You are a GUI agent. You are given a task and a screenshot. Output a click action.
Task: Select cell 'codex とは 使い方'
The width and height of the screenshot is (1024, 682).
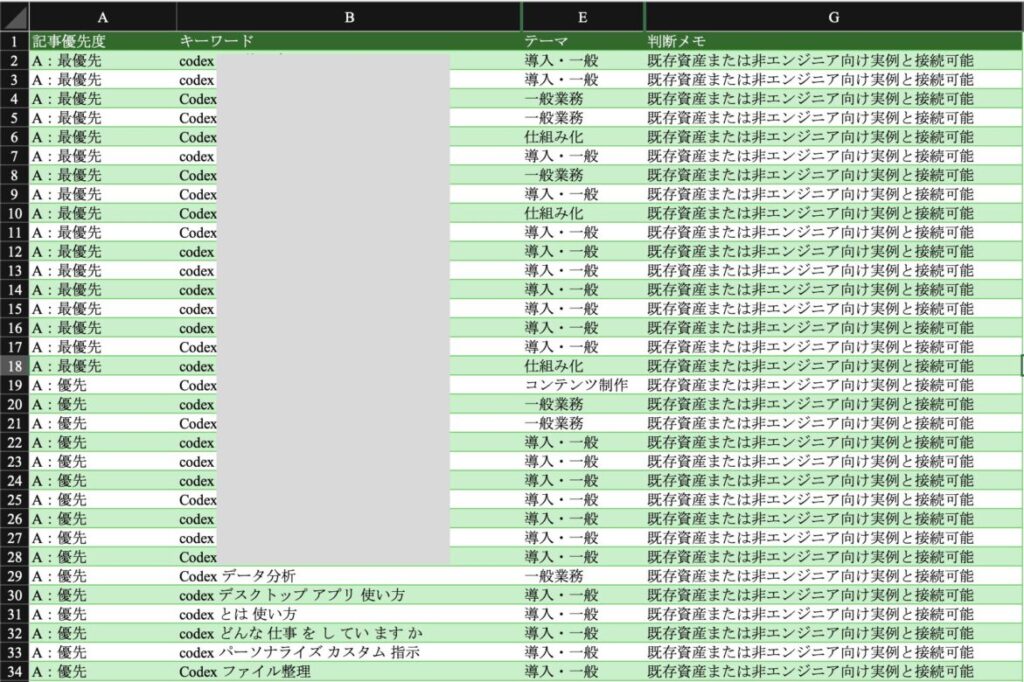[349, 614]
